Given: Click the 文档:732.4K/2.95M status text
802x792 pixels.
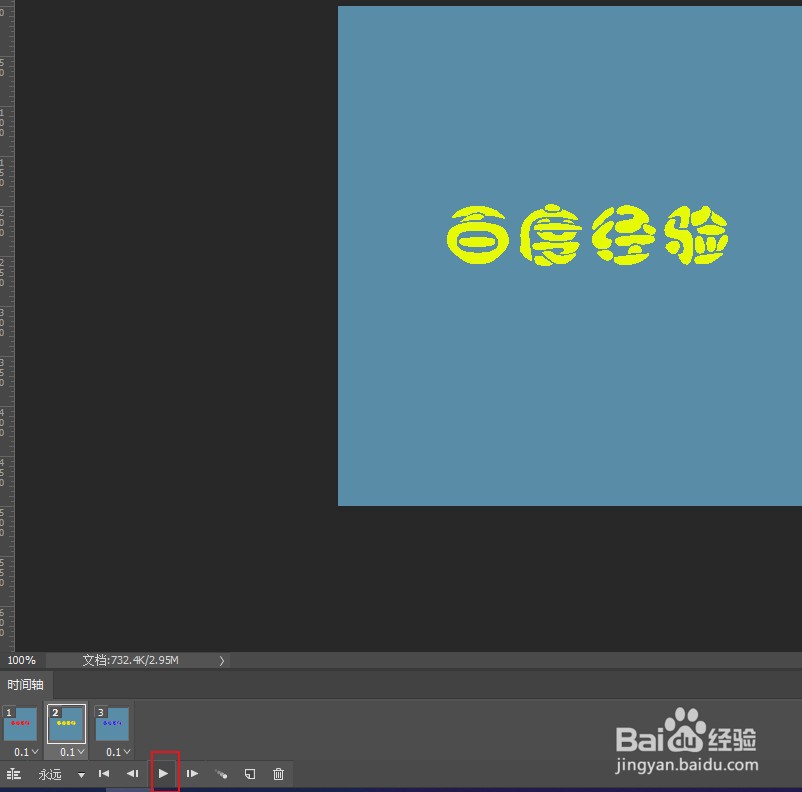Looking at the screenshot, I should tap(131, 660).
